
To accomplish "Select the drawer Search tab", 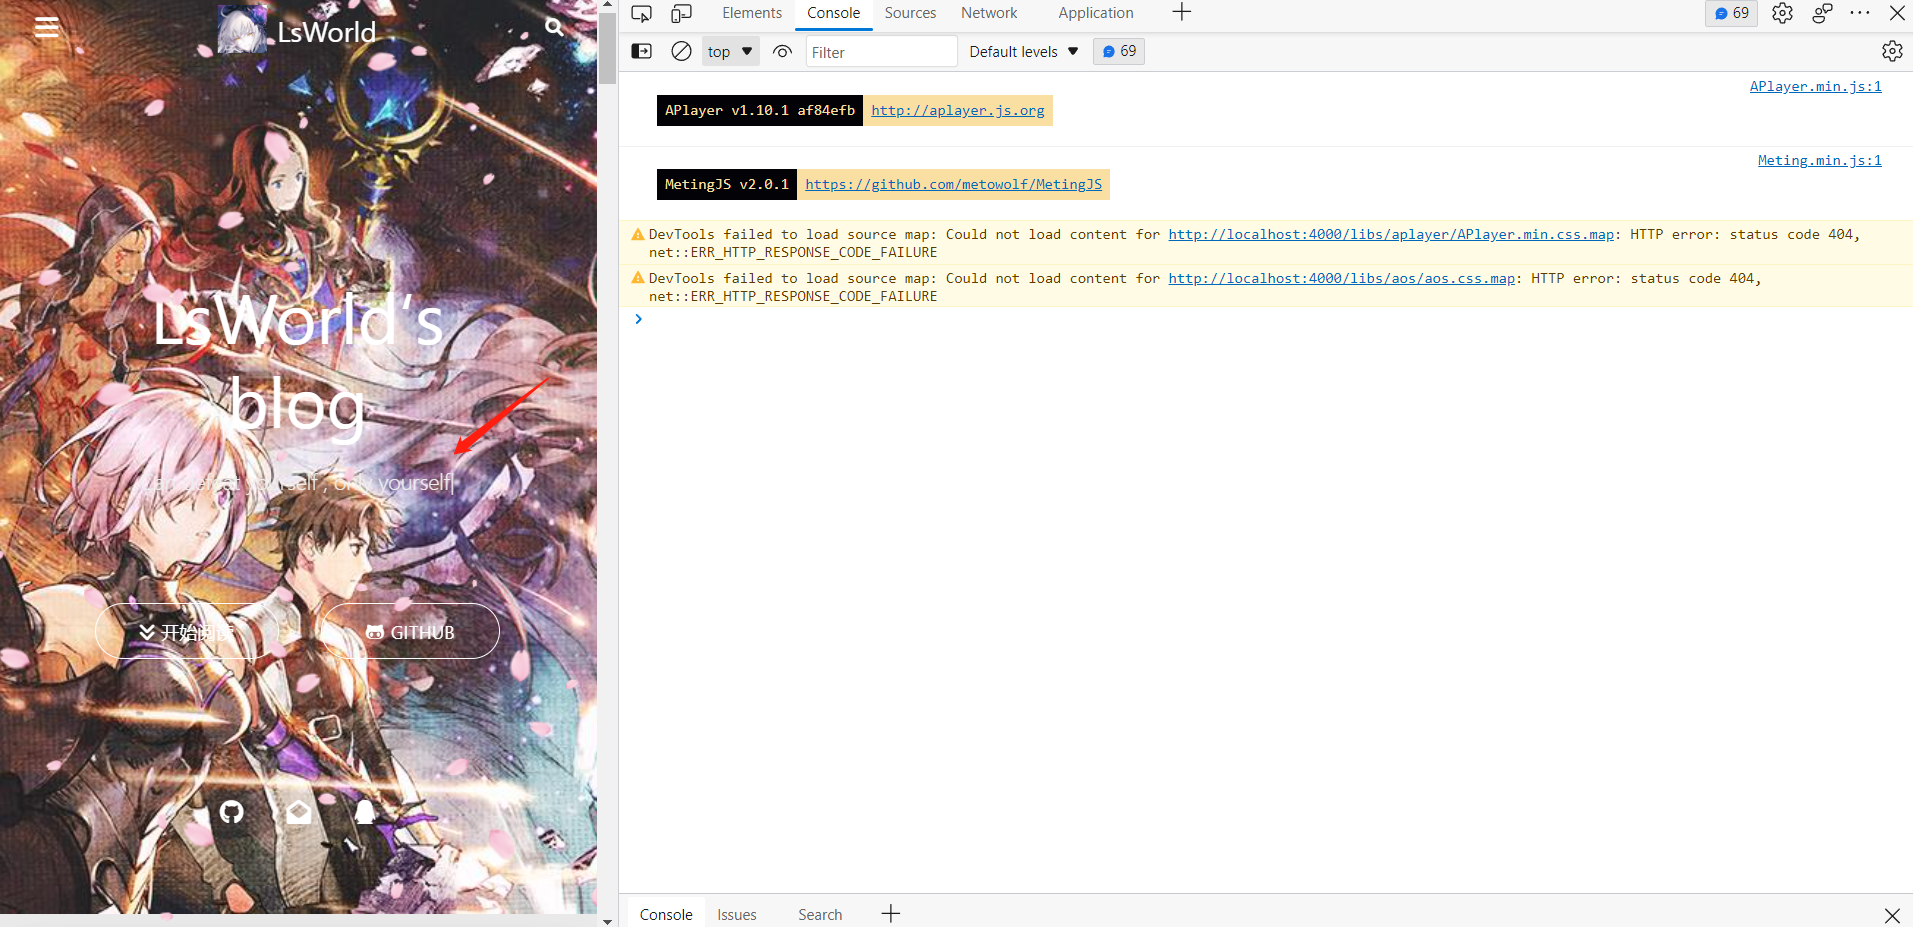I will [820, 914].
